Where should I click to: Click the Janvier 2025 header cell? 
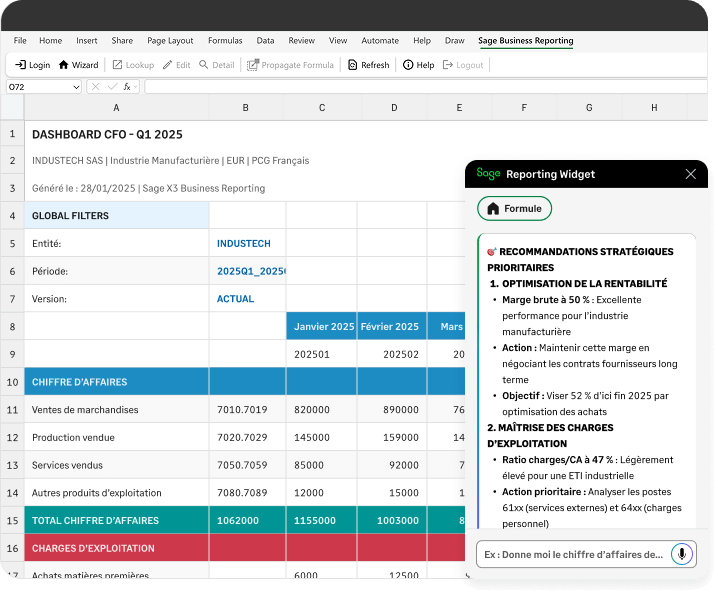pos(321,327)
